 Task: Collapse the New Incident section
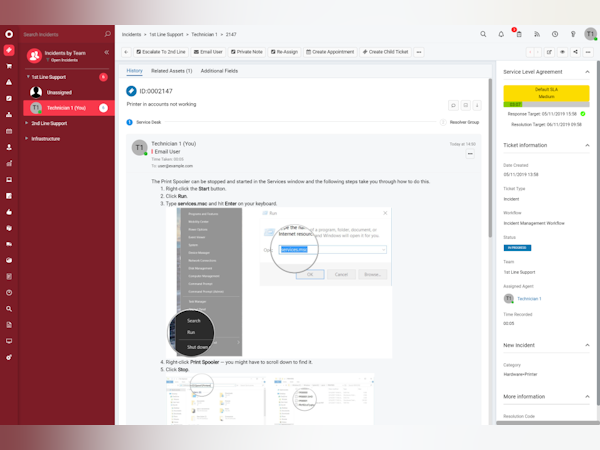(587, 345)
